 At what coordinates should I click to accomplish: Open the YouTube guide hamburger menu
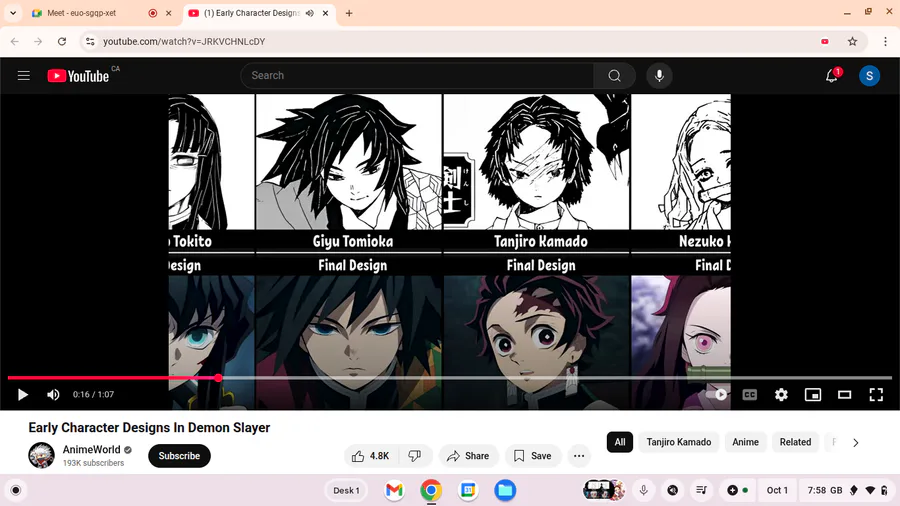click(24, 76)
